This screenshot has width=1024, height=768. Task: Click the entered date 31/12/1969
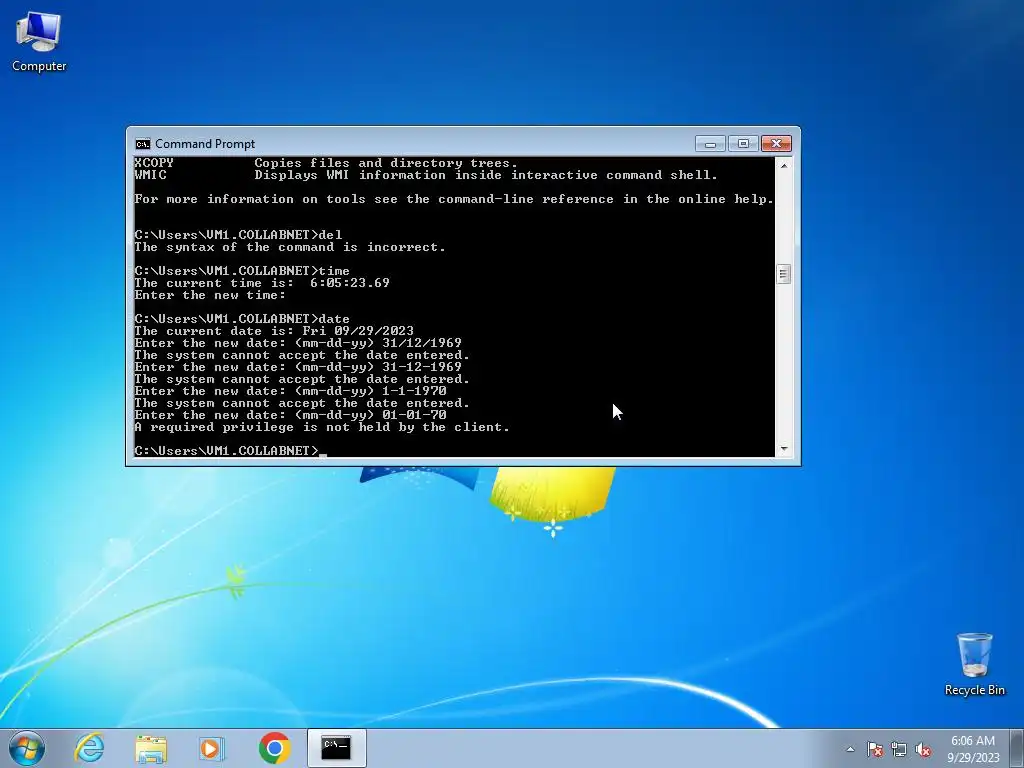coord(422,343)
